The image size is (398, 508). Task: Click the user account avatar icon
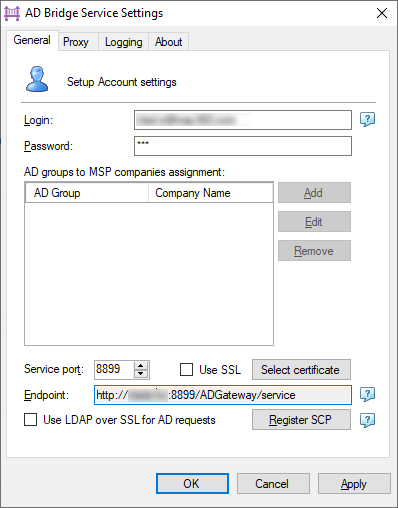(37, 79)
